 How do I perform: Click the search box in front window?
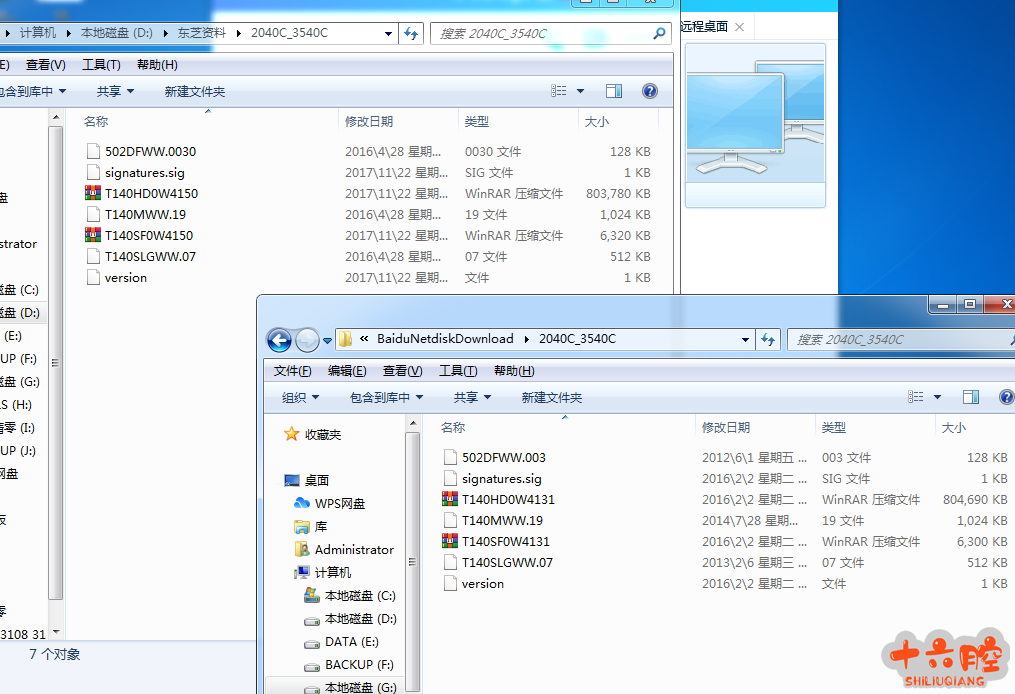coord(895,339)
